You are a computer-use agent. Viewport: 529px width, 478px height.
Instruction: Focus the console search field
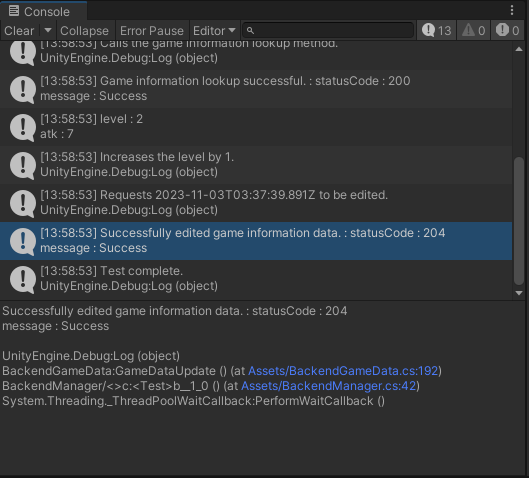coord(328,31)
